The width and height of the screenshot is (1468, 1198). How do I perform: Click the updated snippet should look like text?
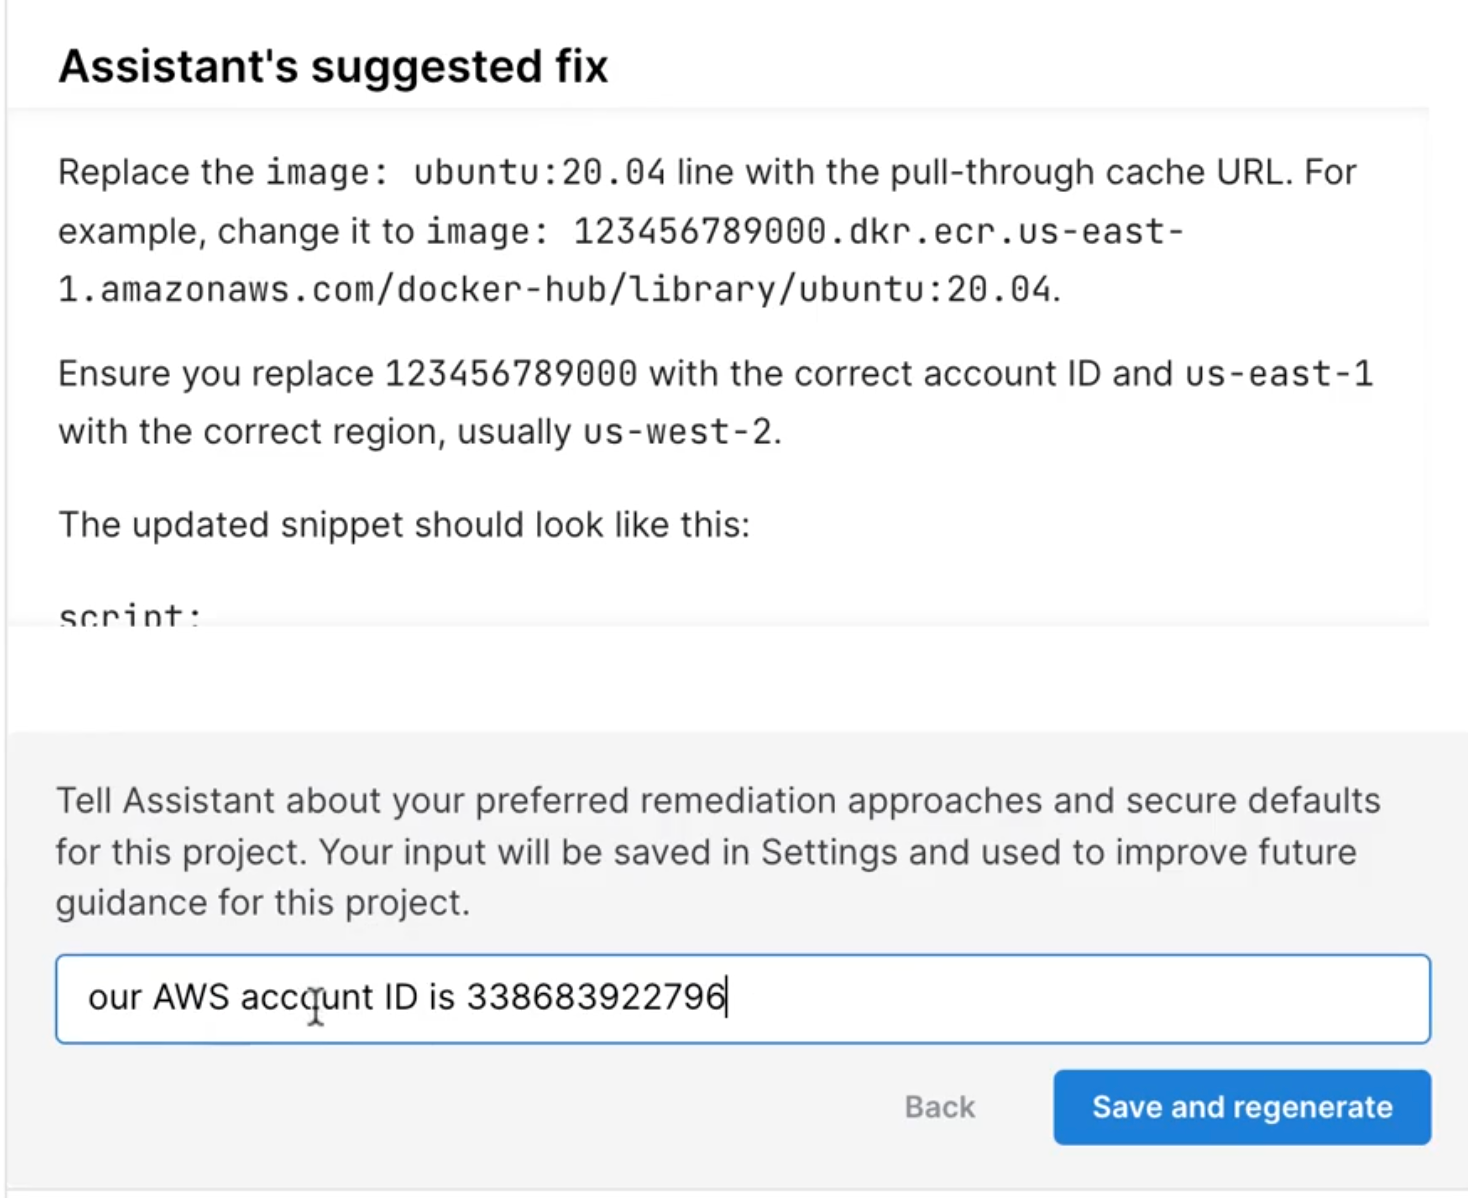(404, 525)
